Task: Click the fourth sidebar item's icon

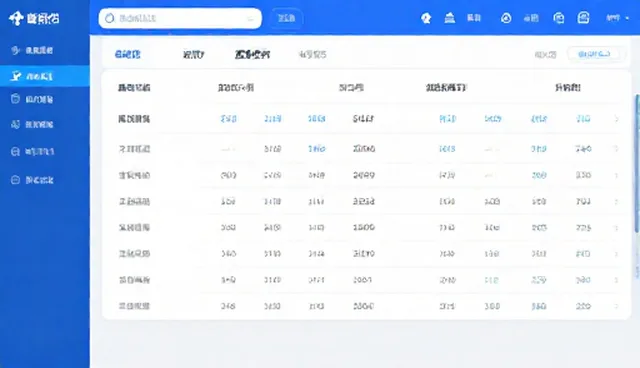Action: 16,124
